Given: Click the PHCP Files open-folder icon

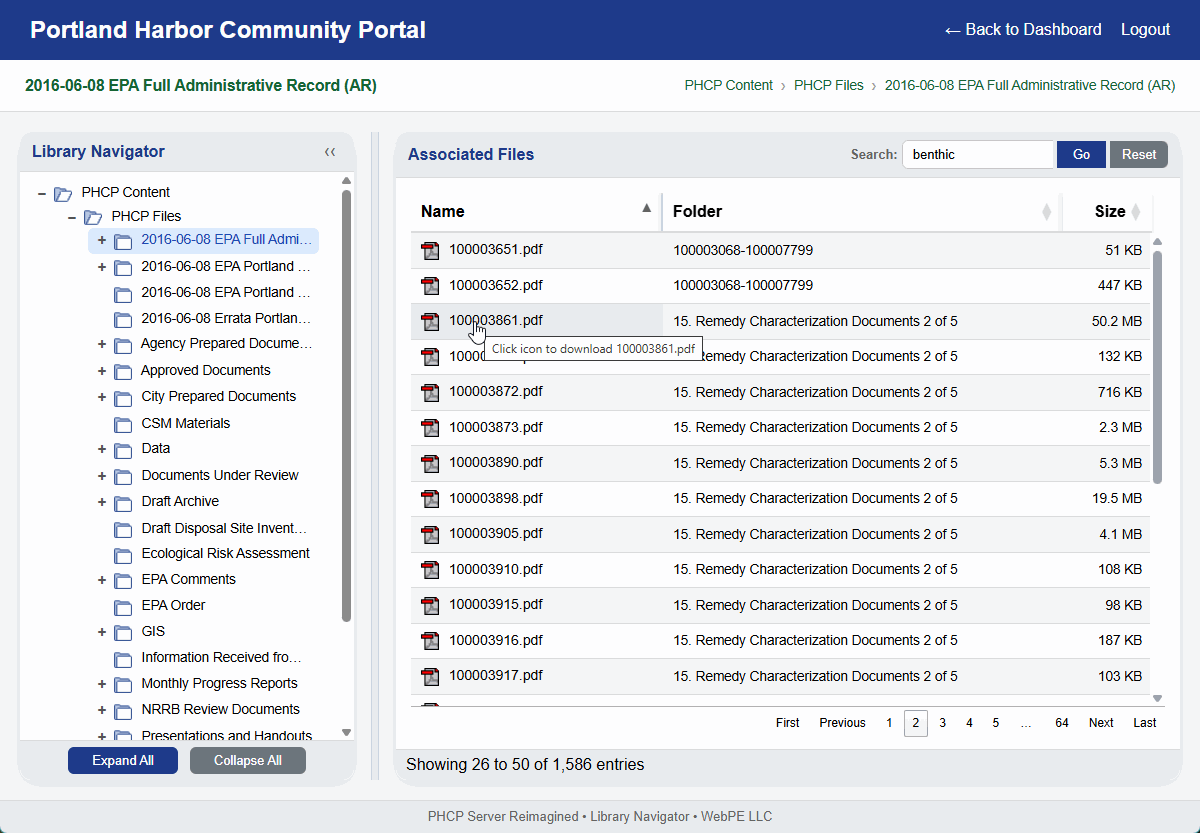Looking at the screenshot, I should (x=93, y=217).
